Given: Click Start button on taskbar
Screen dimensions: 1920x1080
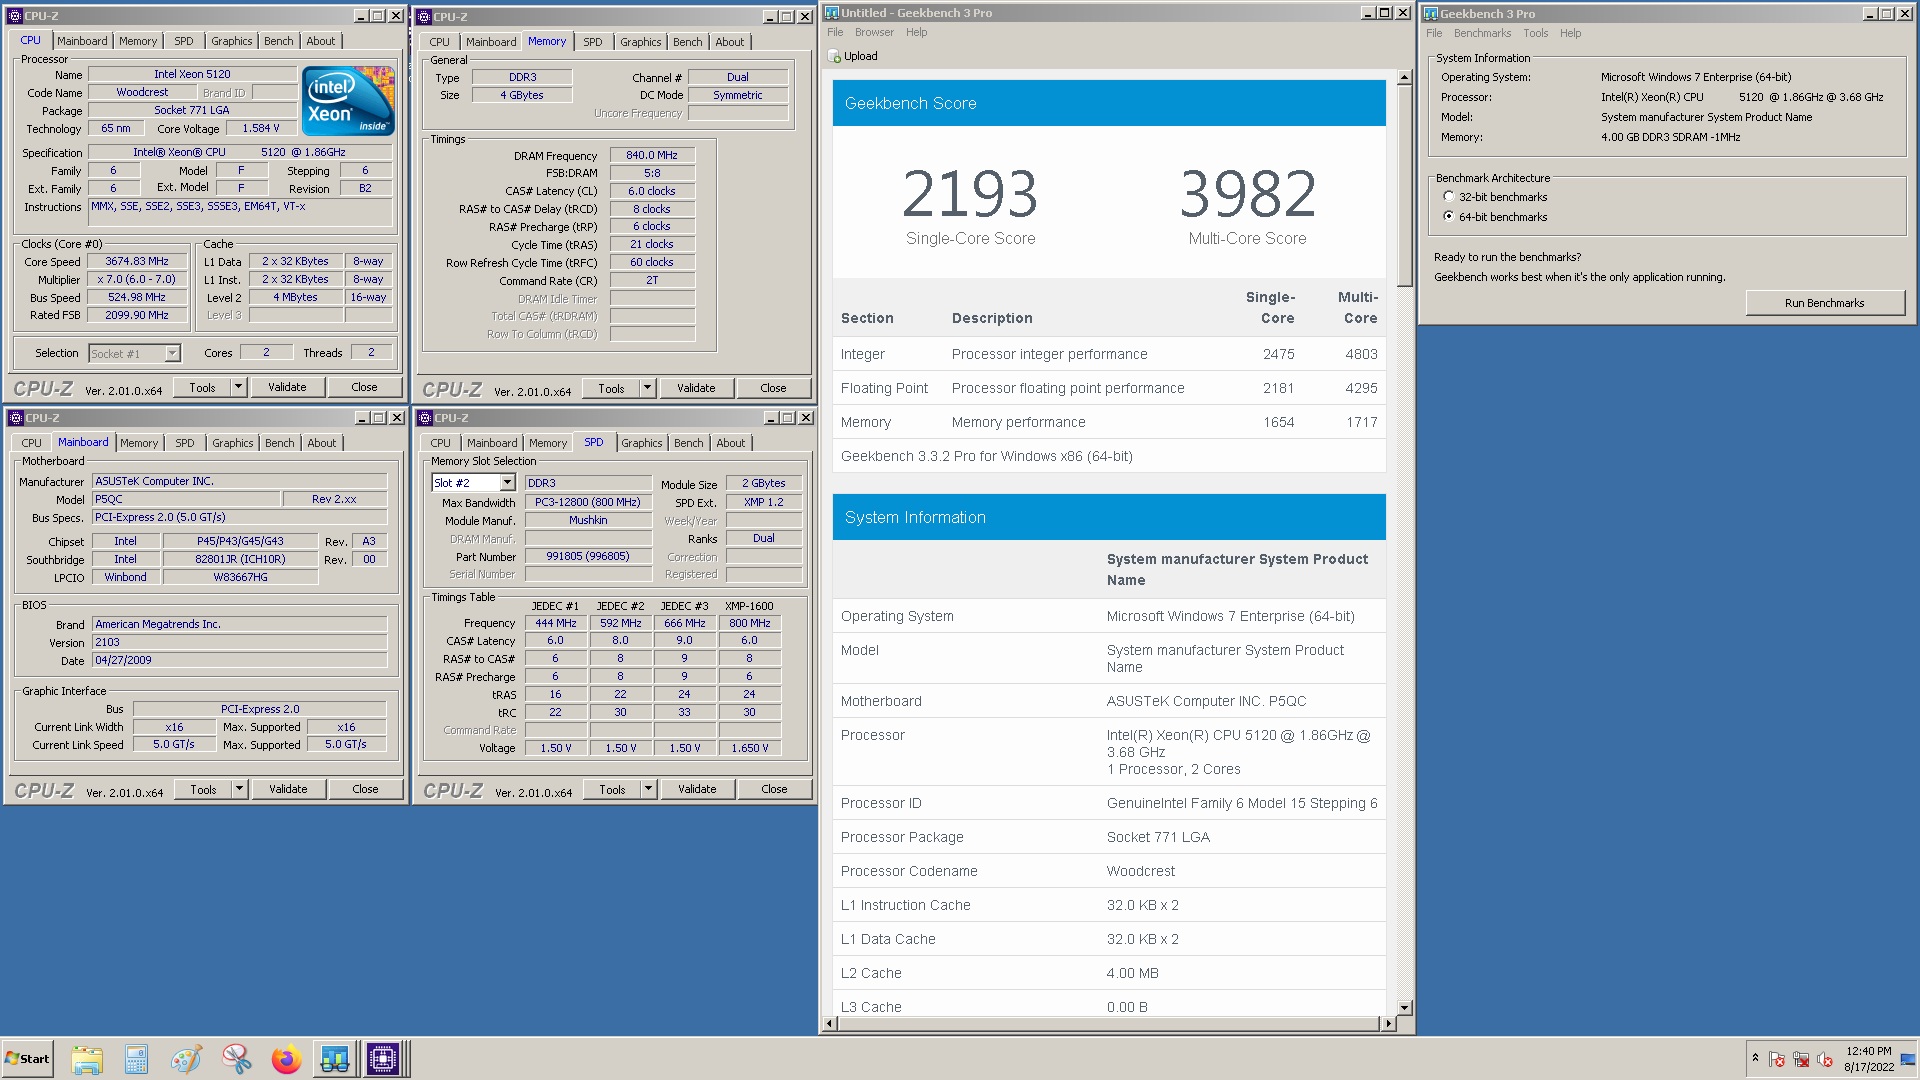Looking at the screenshot, I should [27, 1059].
